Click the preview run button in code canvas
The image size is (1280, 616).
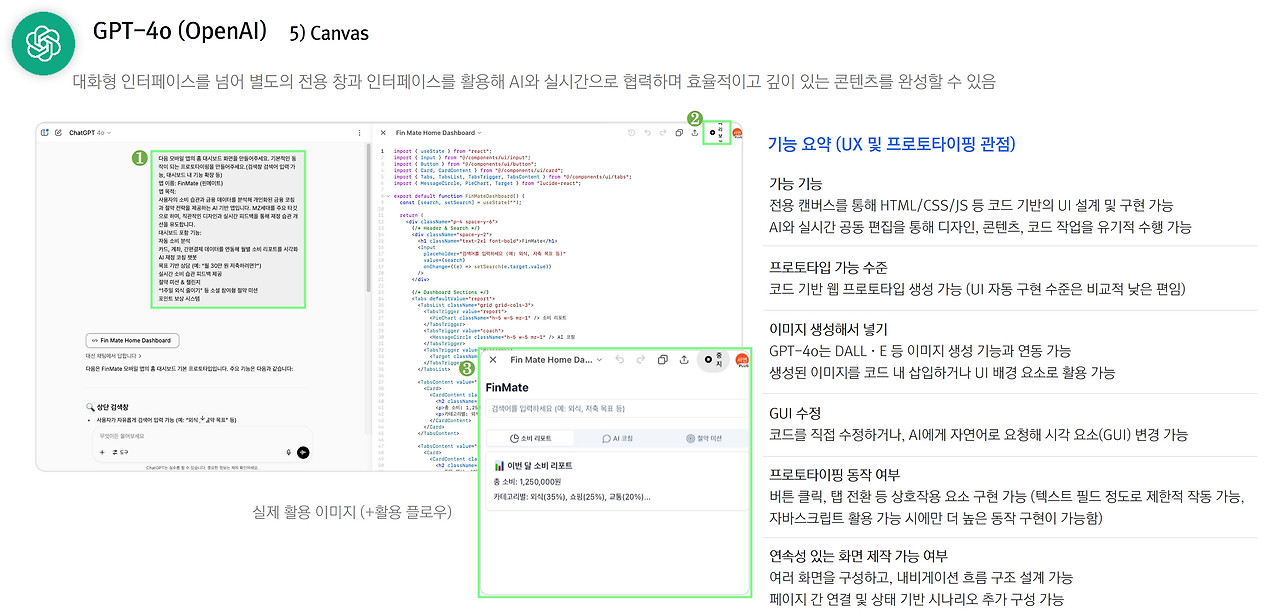[716, 132]
